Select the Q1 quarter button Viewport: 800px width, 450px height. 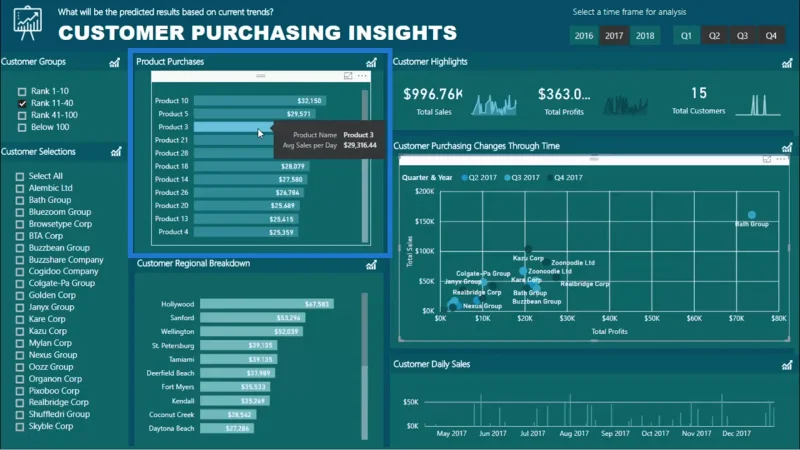686,36
